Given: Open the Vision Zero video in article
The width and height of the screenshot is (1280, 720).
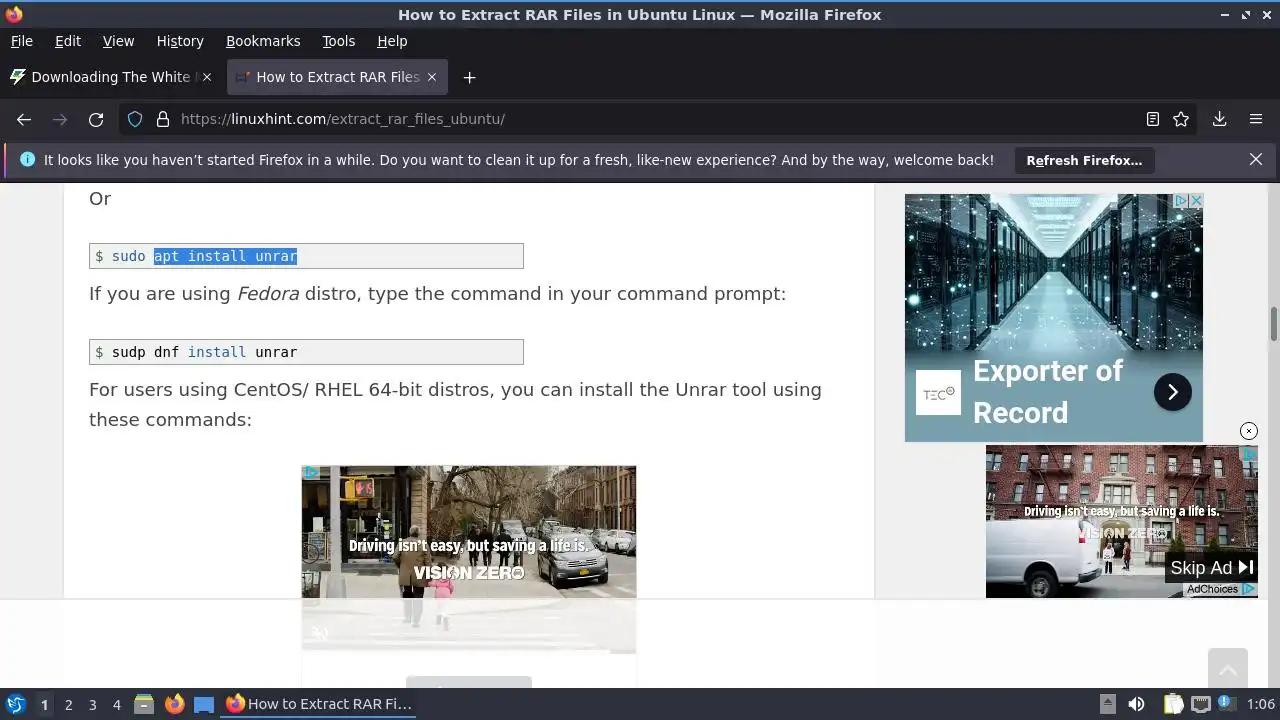Looking at the screenshot, I should click(469, 559).
